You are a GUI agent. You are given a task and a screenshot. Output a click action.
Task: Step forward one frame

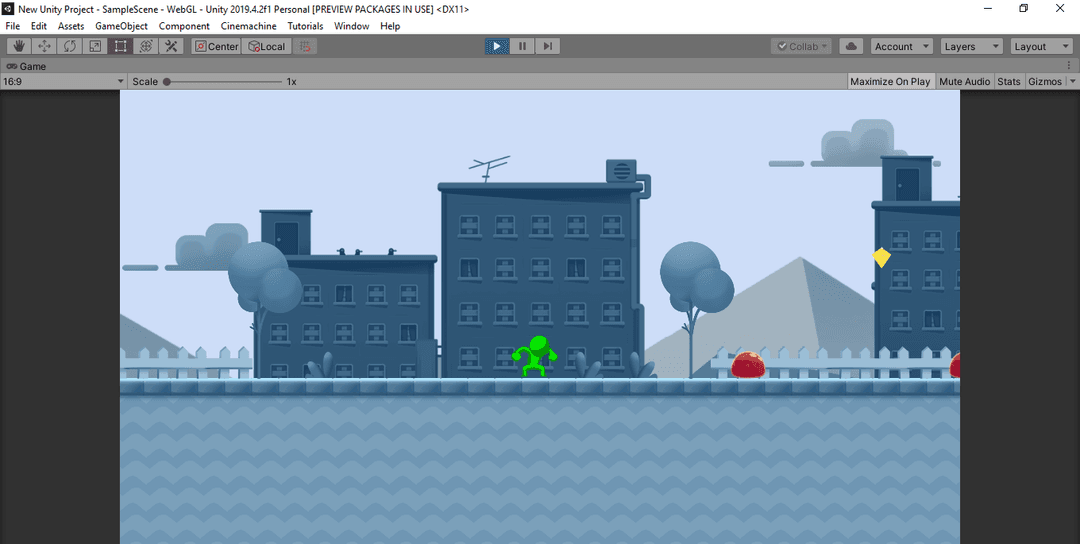point(547,46)
